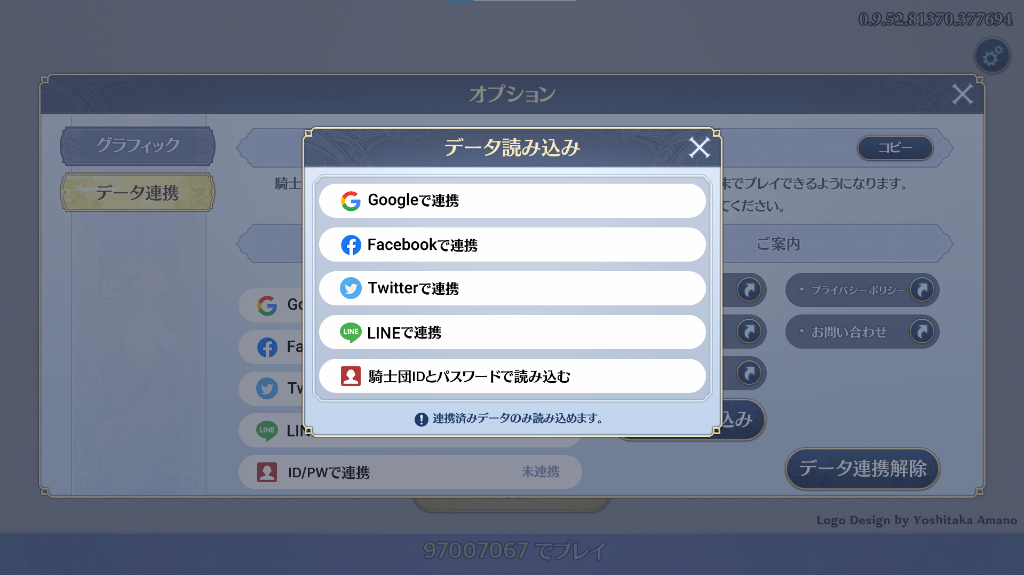Click the コピー button
Screen dimensions: 1024x575
pos(895,148)
